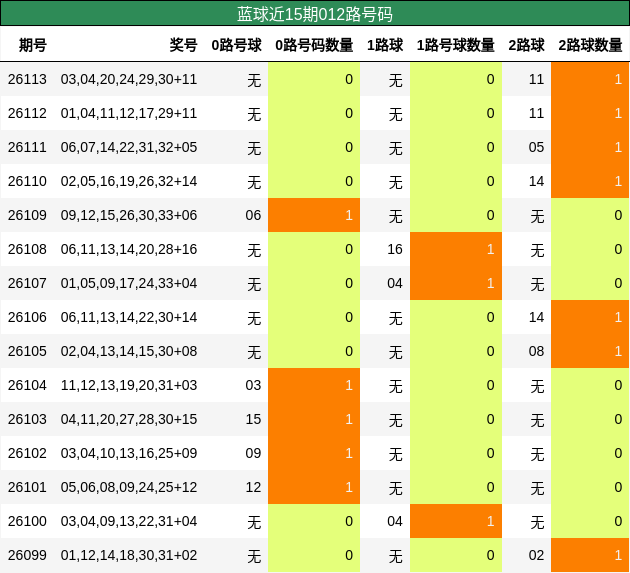
Task: Click 0路号球 value 15 in row 26103
Action: click(x=253, y=419)
